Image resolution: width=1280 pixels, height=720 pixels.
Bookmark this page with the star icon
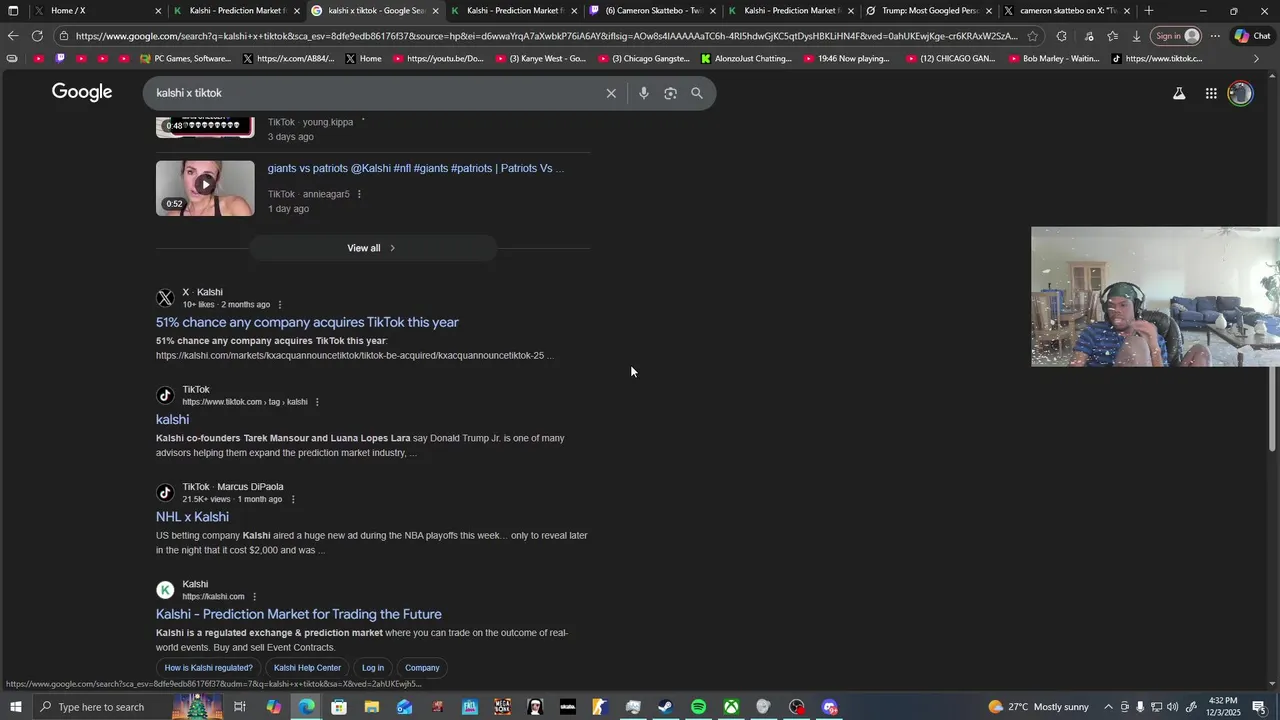(1033, 36)
